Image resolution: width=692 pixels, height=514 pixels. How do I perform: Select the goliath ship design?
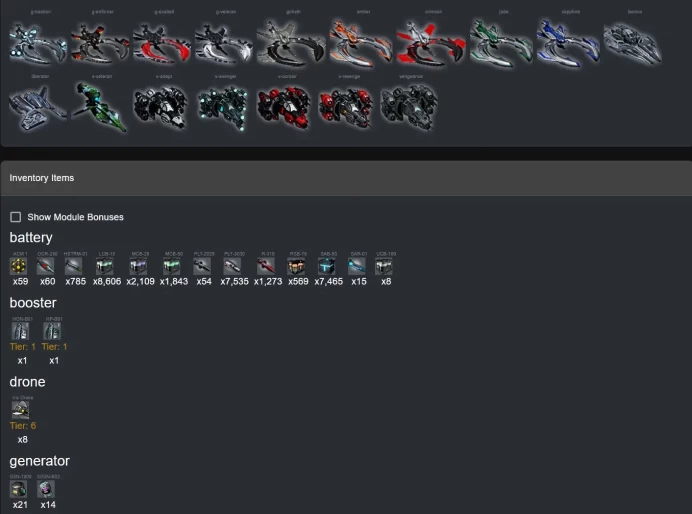(291, 43)
